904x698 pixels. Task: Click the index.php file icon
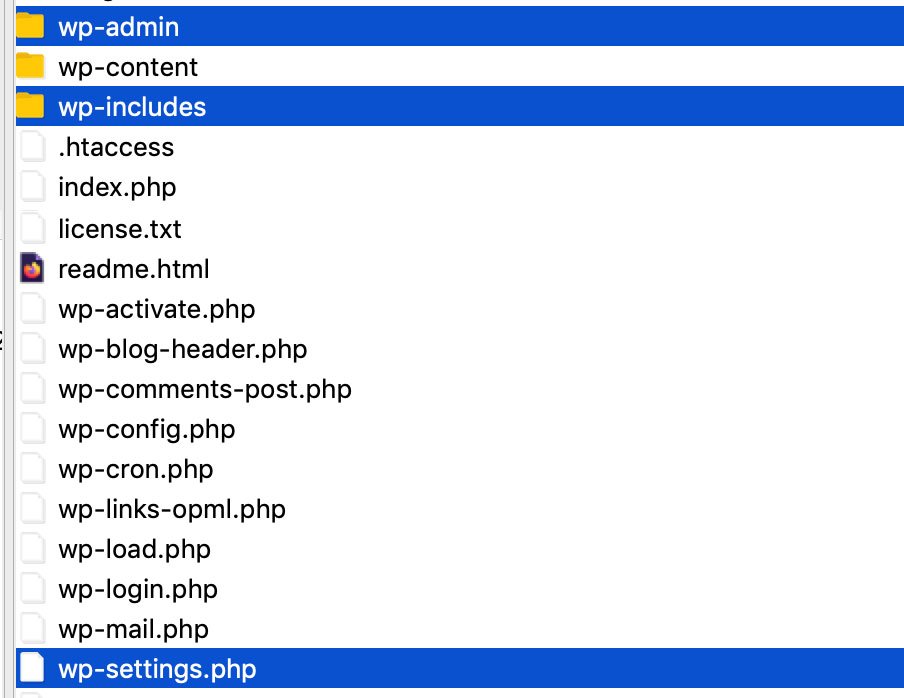[32, 187]
